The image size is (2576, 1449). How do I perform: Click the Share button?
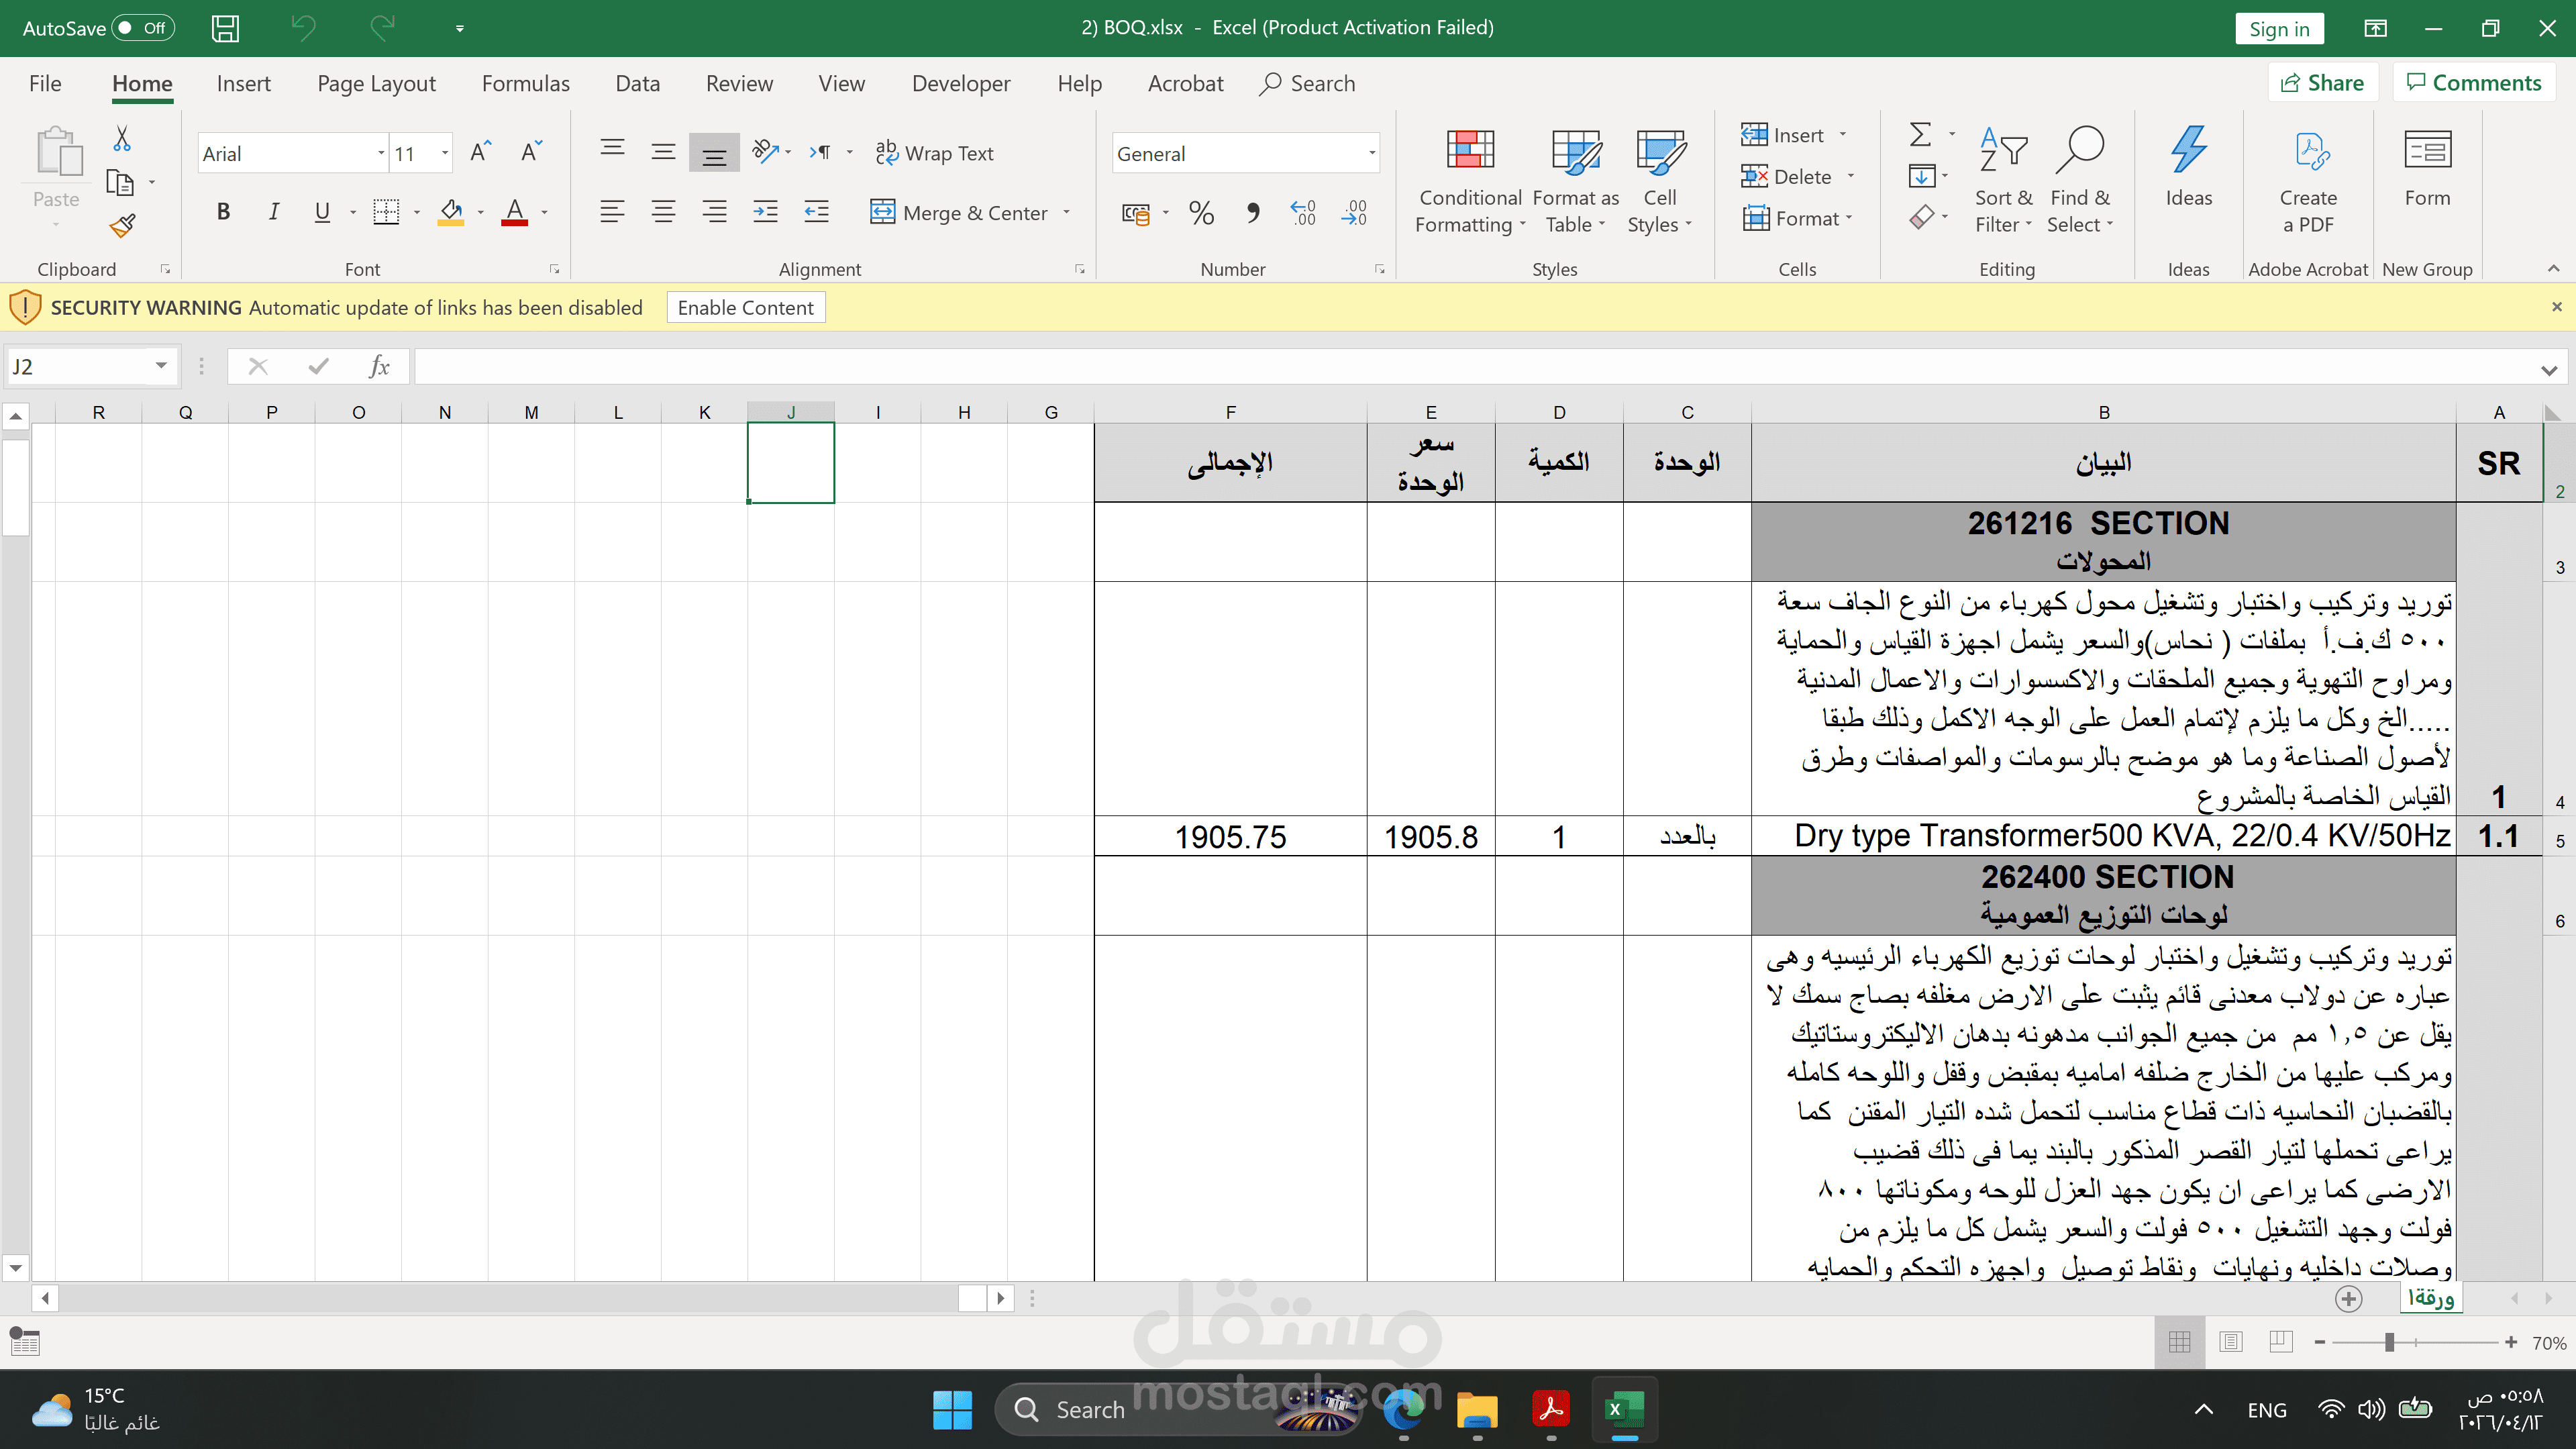[x=2322, y=83]
